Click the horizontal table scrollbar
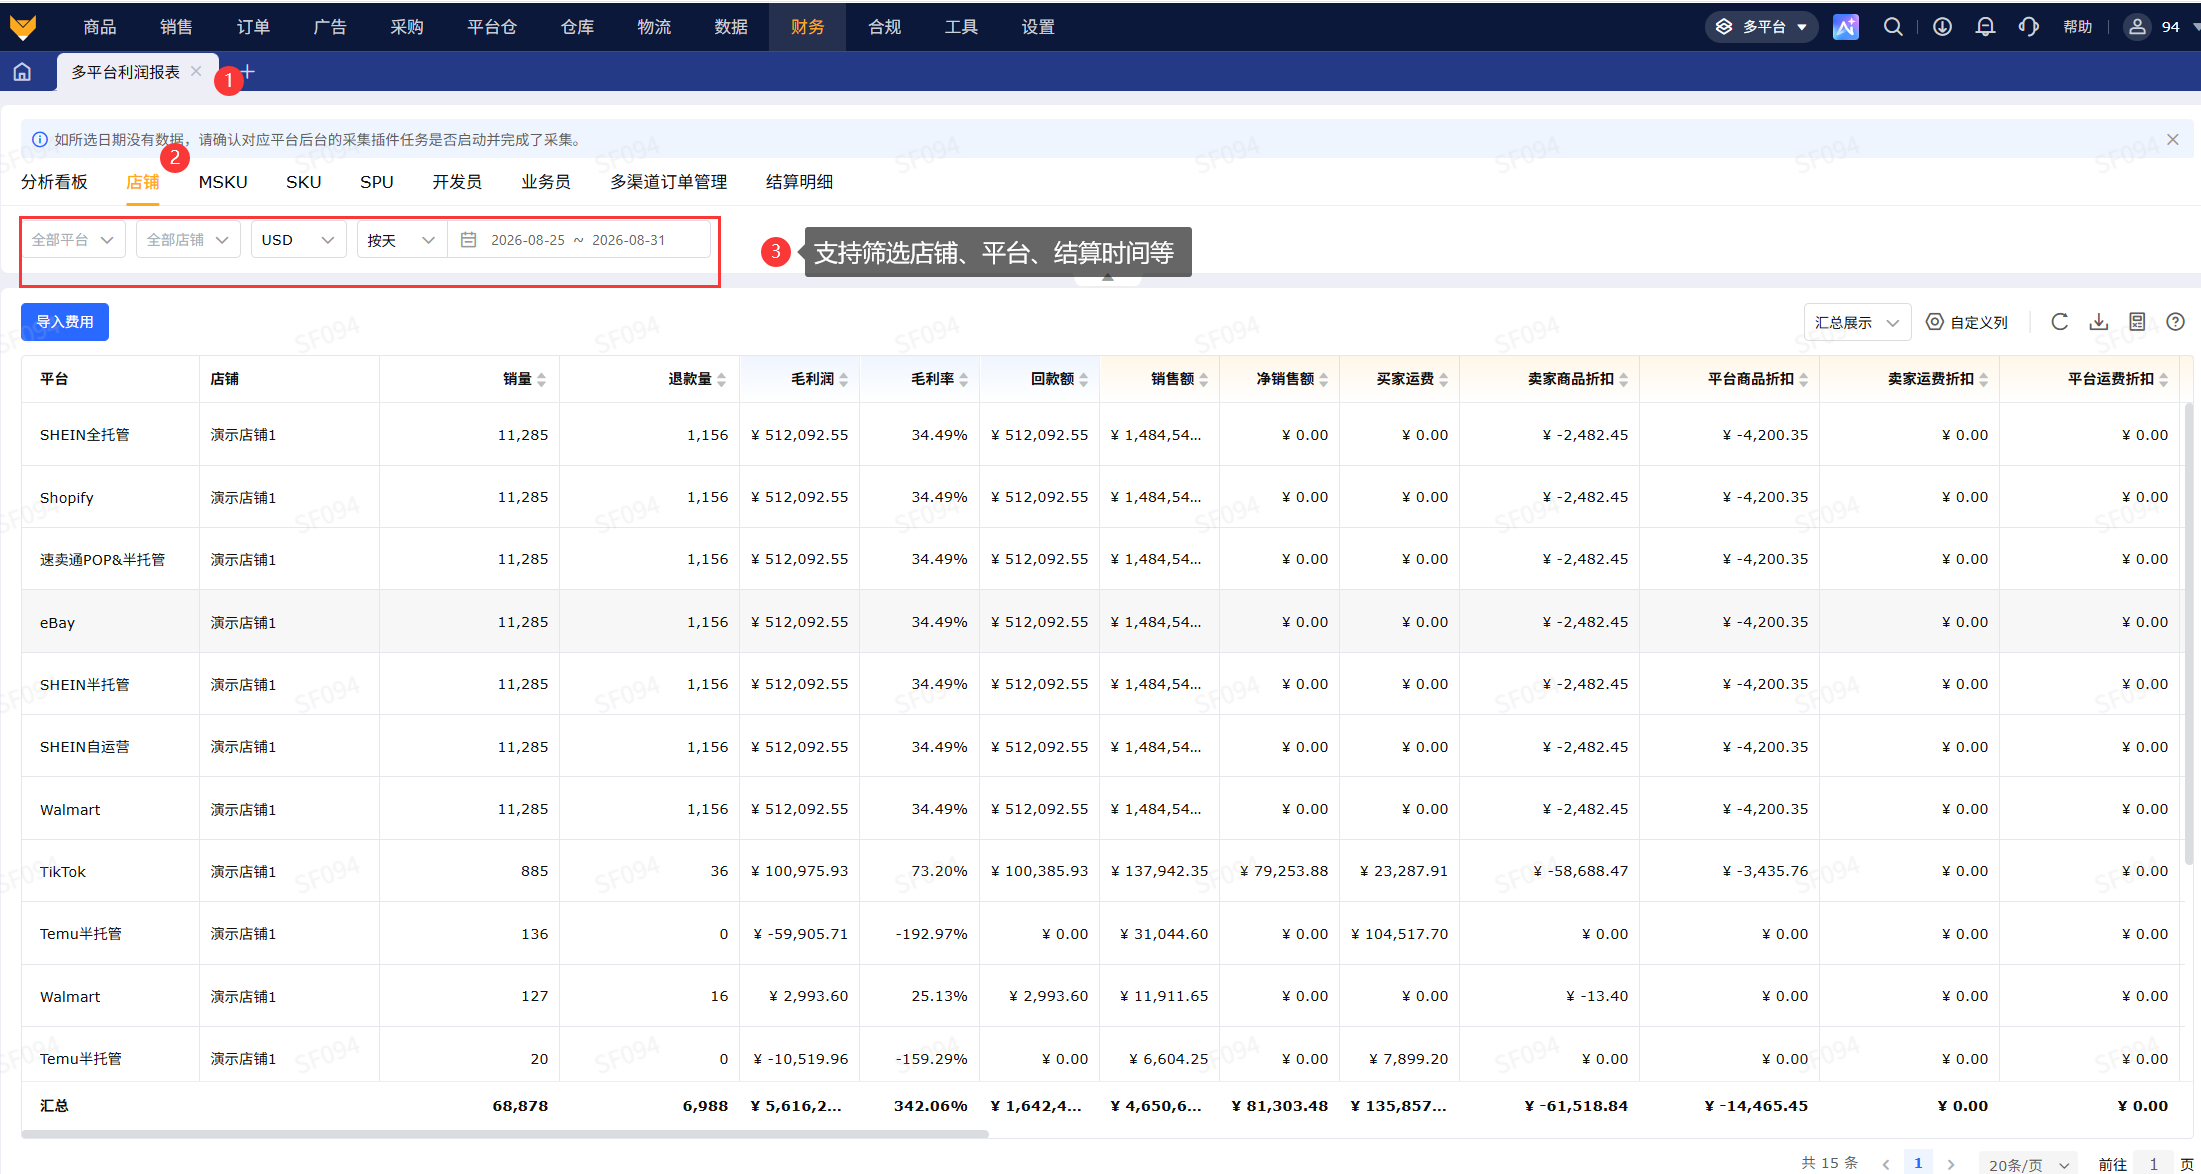This screenshot has height=1174, width=2201. [x=505, y=1134]
